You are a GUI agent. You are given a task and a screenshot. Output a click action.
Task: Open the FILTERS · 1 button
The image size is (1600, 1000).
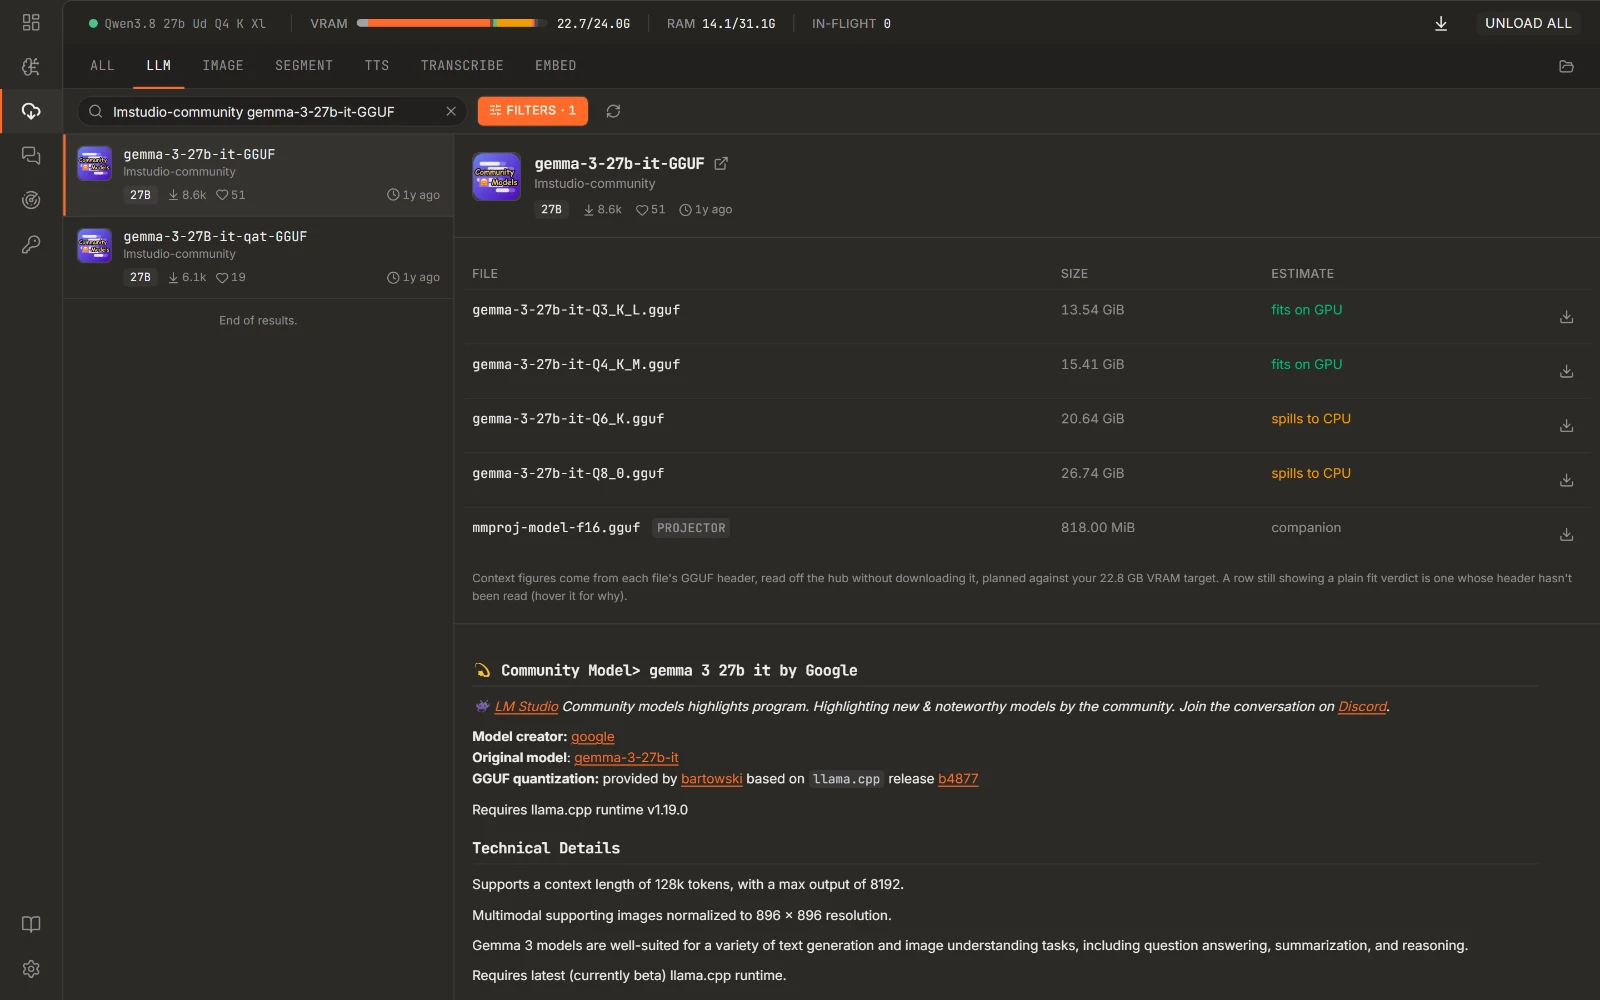click(532, 111)
